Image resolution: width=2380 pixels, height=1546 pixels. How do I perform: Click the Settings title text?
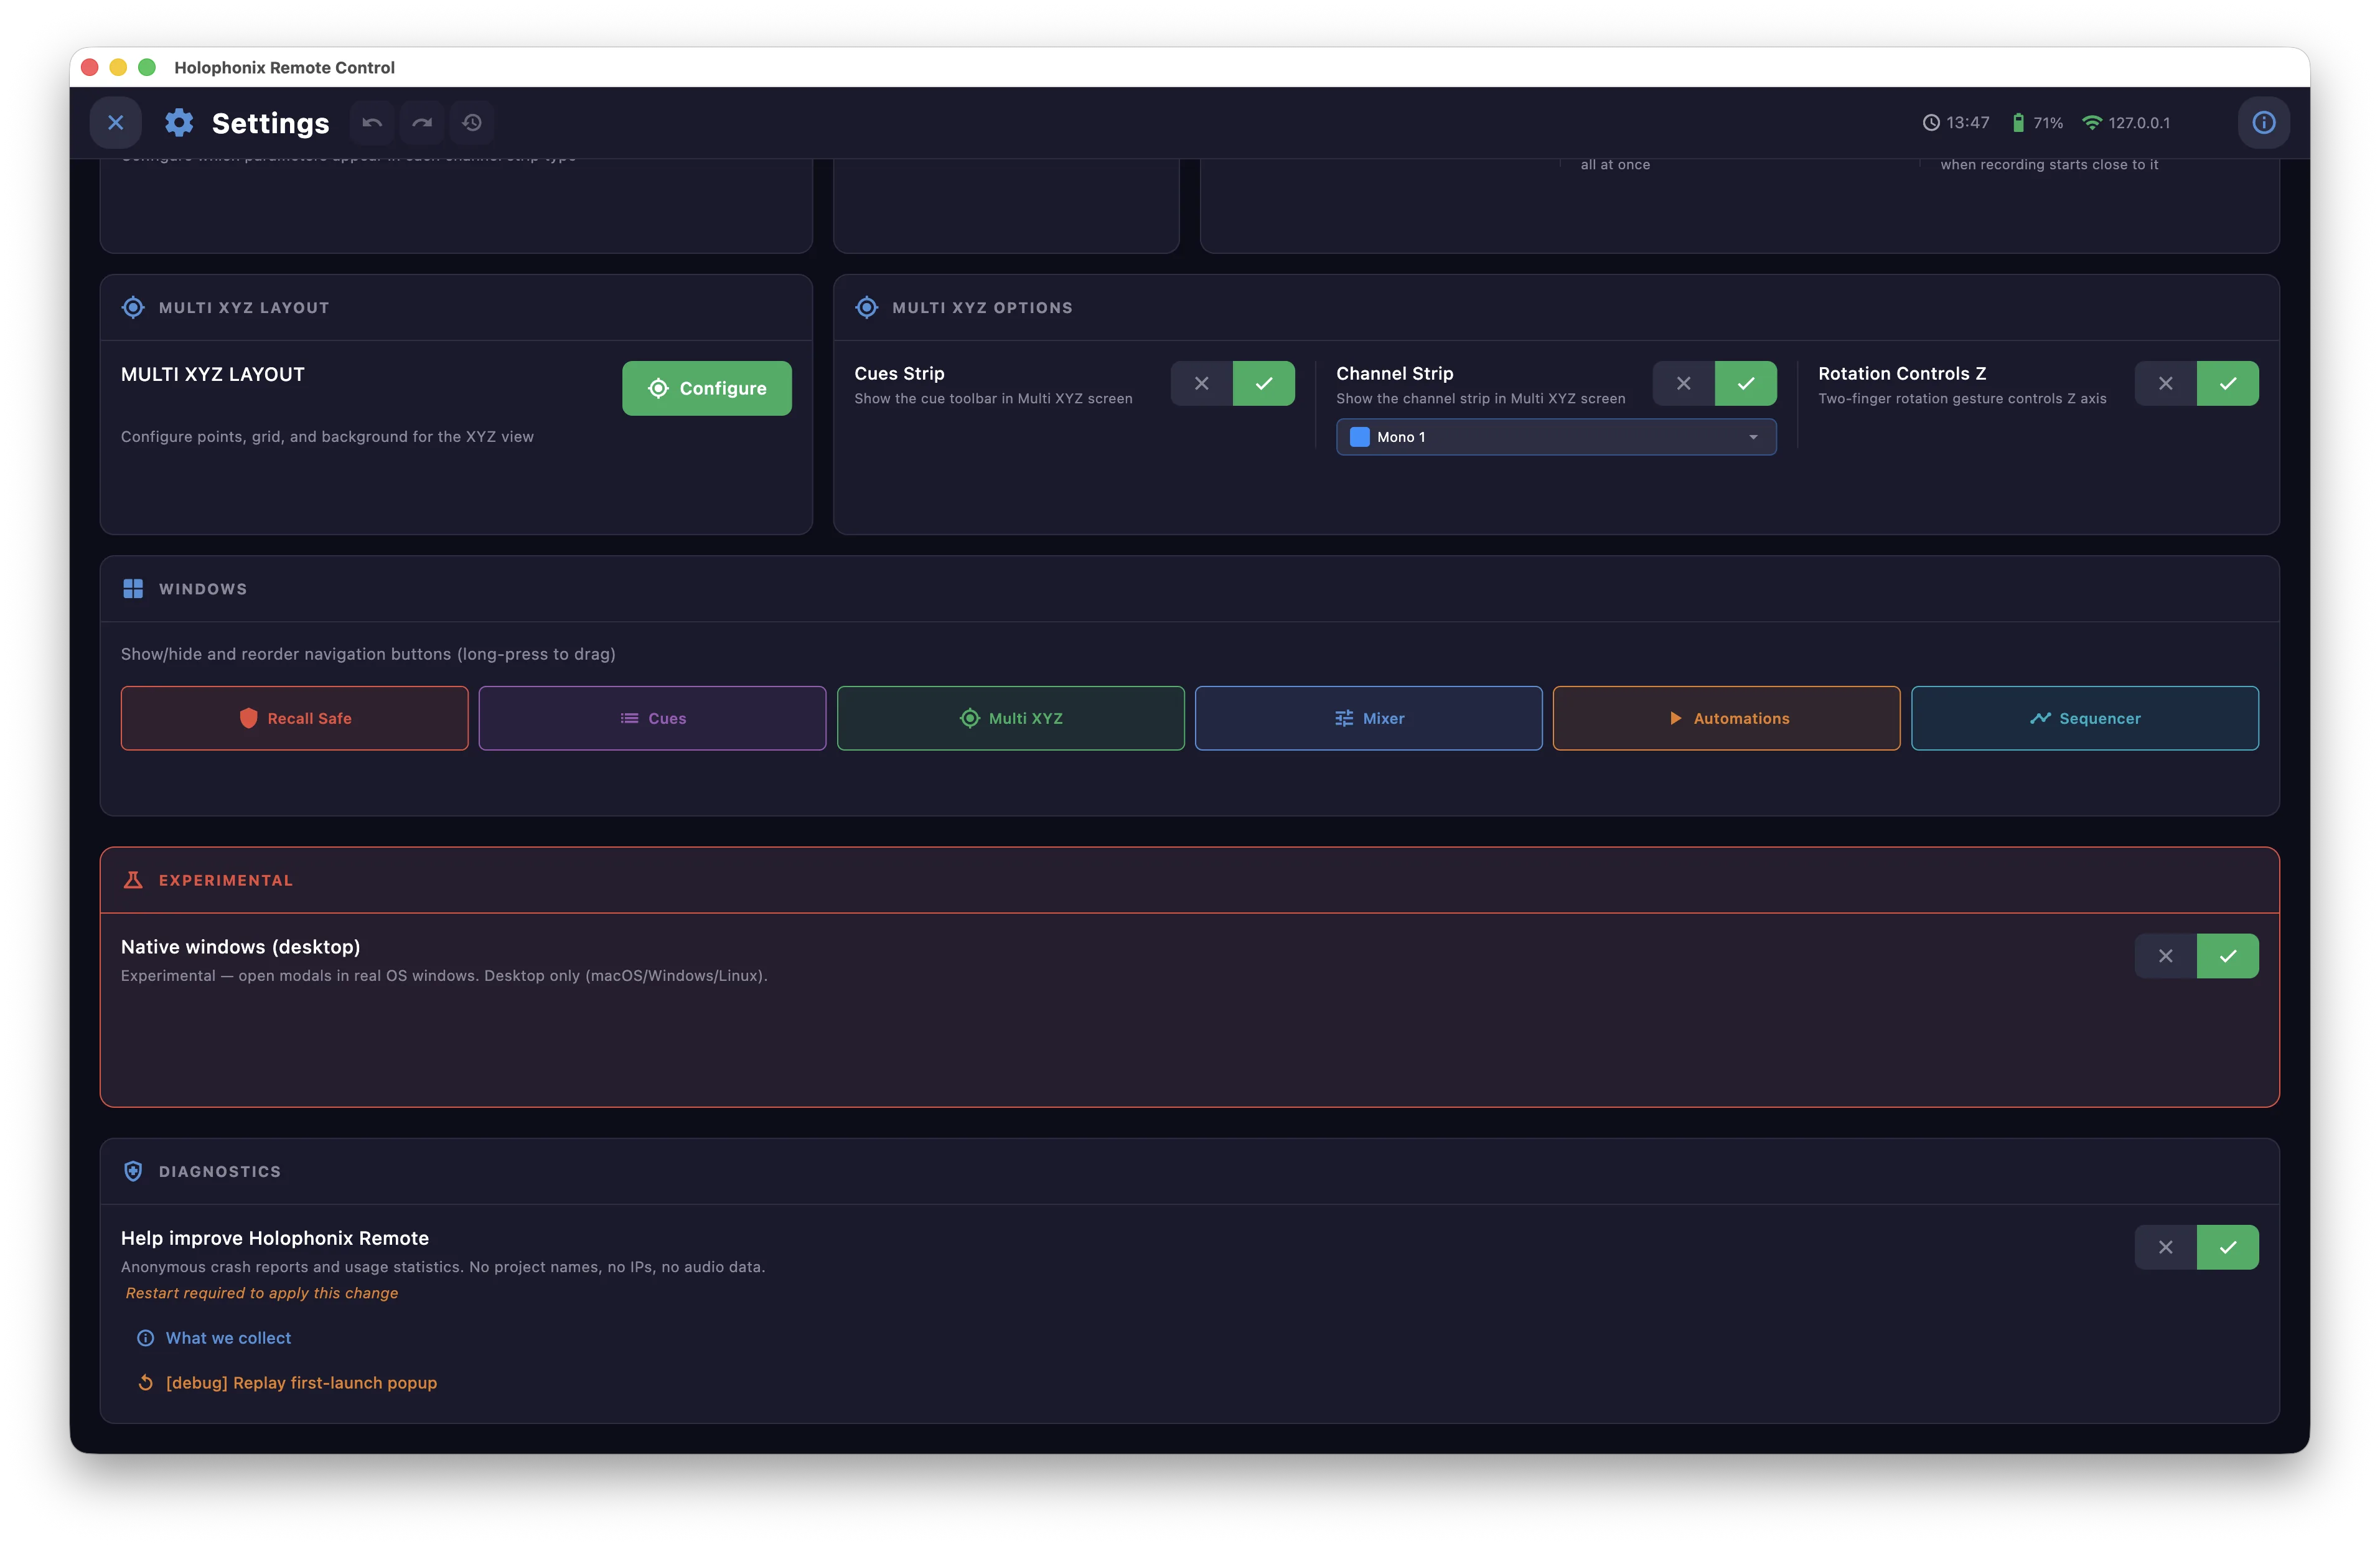270,123
